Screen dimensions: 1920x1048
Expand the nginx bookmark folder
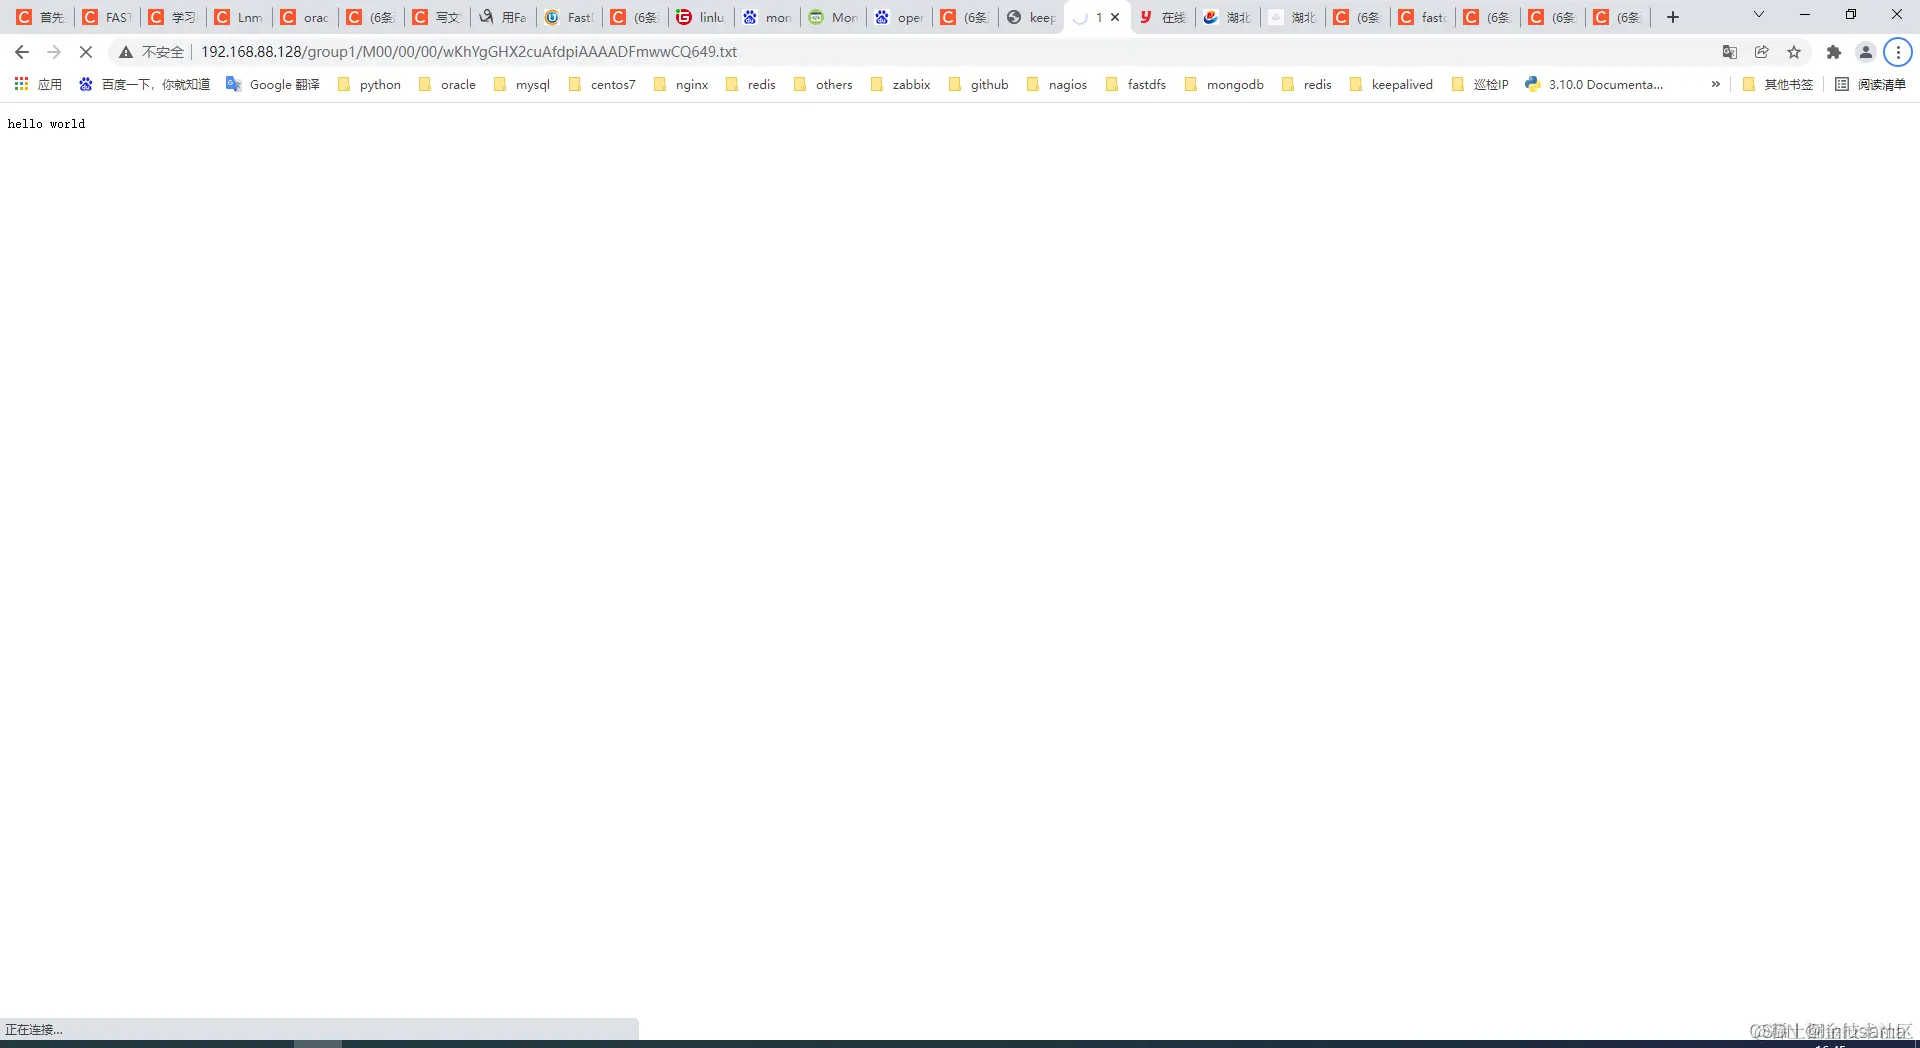click(681, 85)
